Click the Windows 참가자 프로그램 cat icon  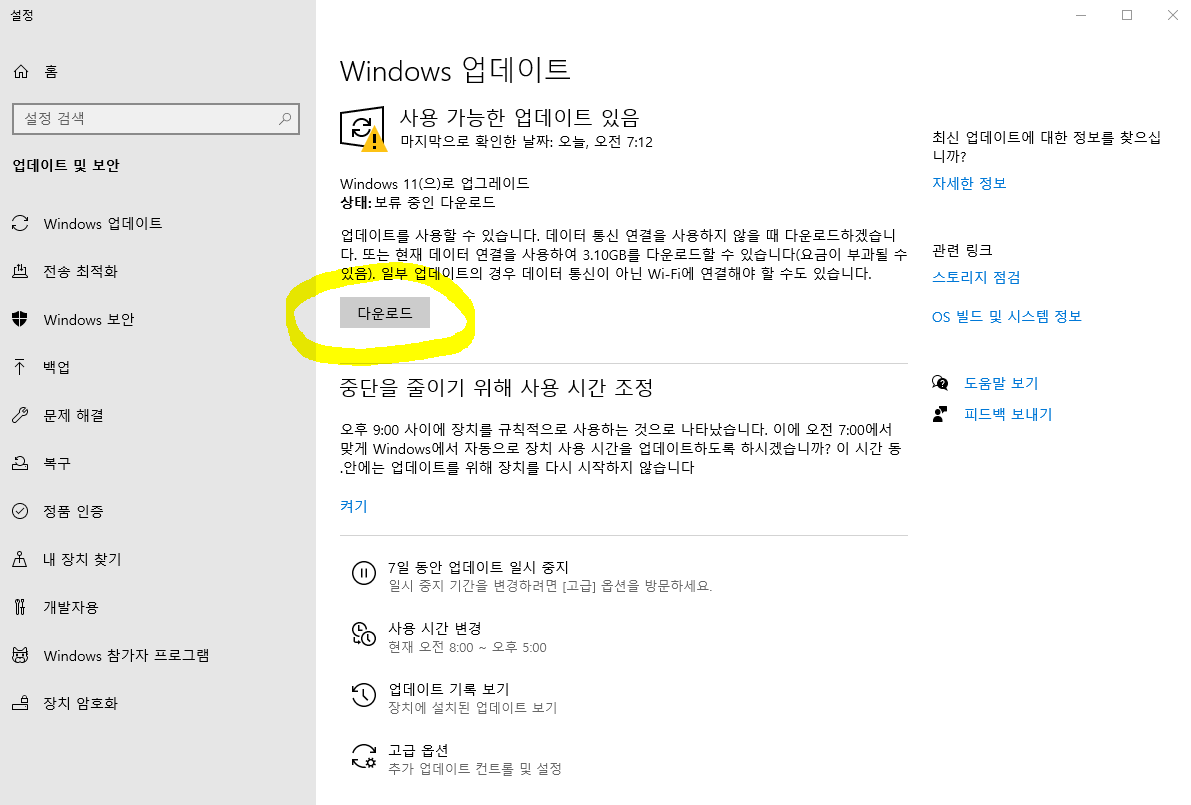[x=21, y=655]
